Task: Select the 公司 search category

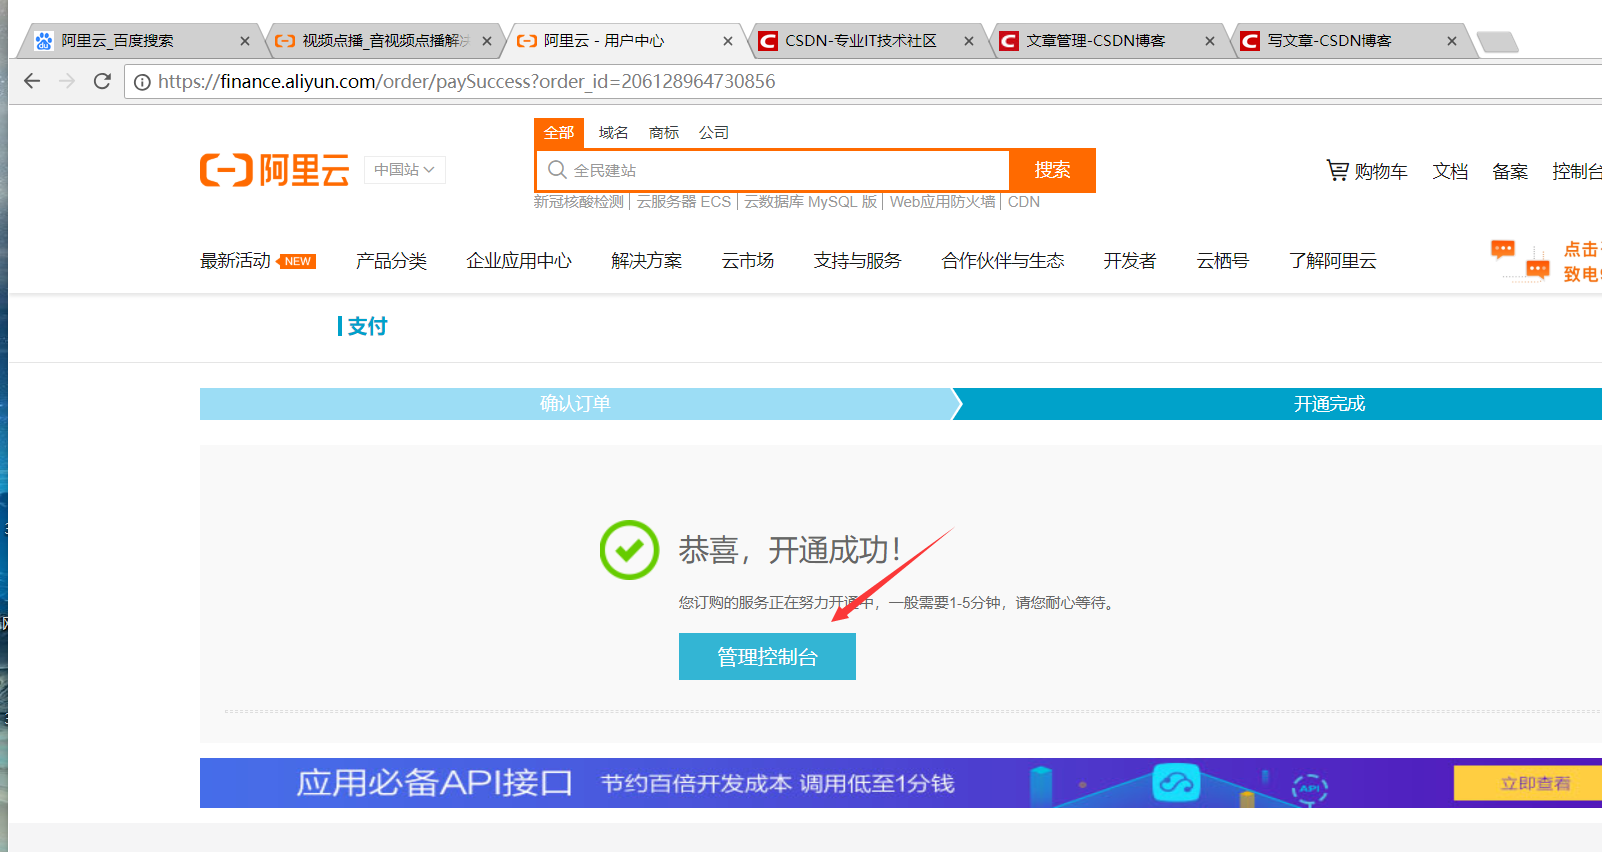Action: 713,133
